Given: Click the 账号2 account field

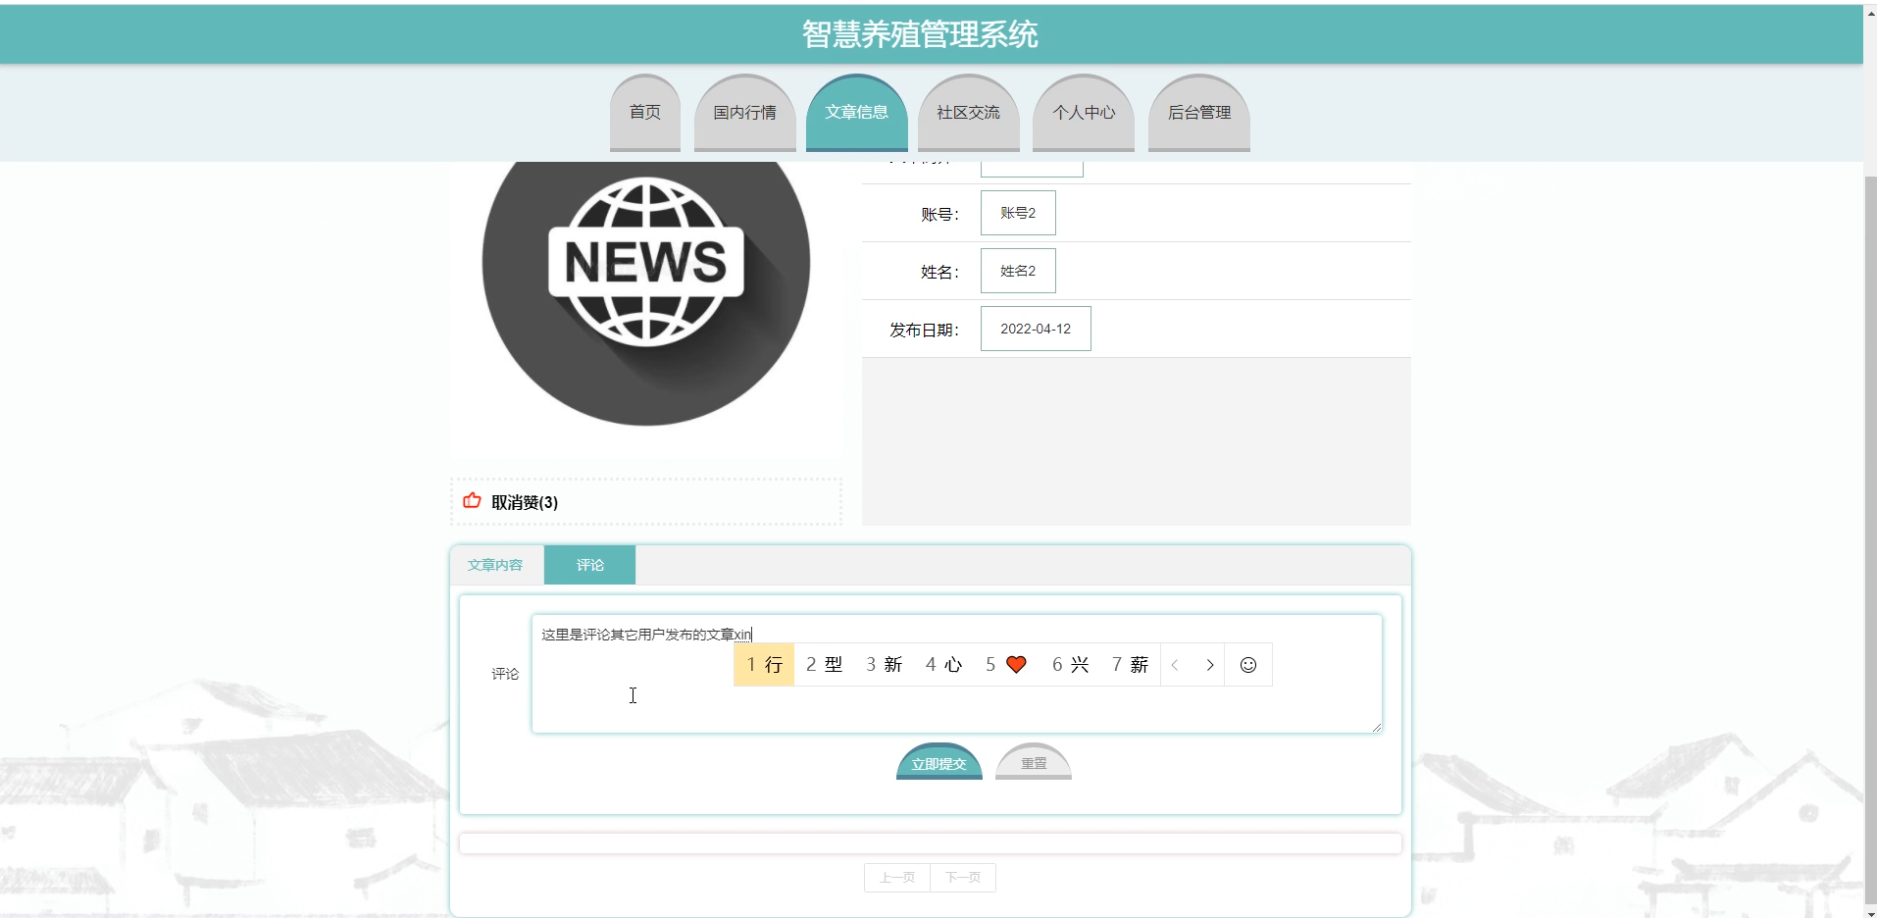Looking at the screenshot, I should pyautogui.click(x=1018, y=213).
